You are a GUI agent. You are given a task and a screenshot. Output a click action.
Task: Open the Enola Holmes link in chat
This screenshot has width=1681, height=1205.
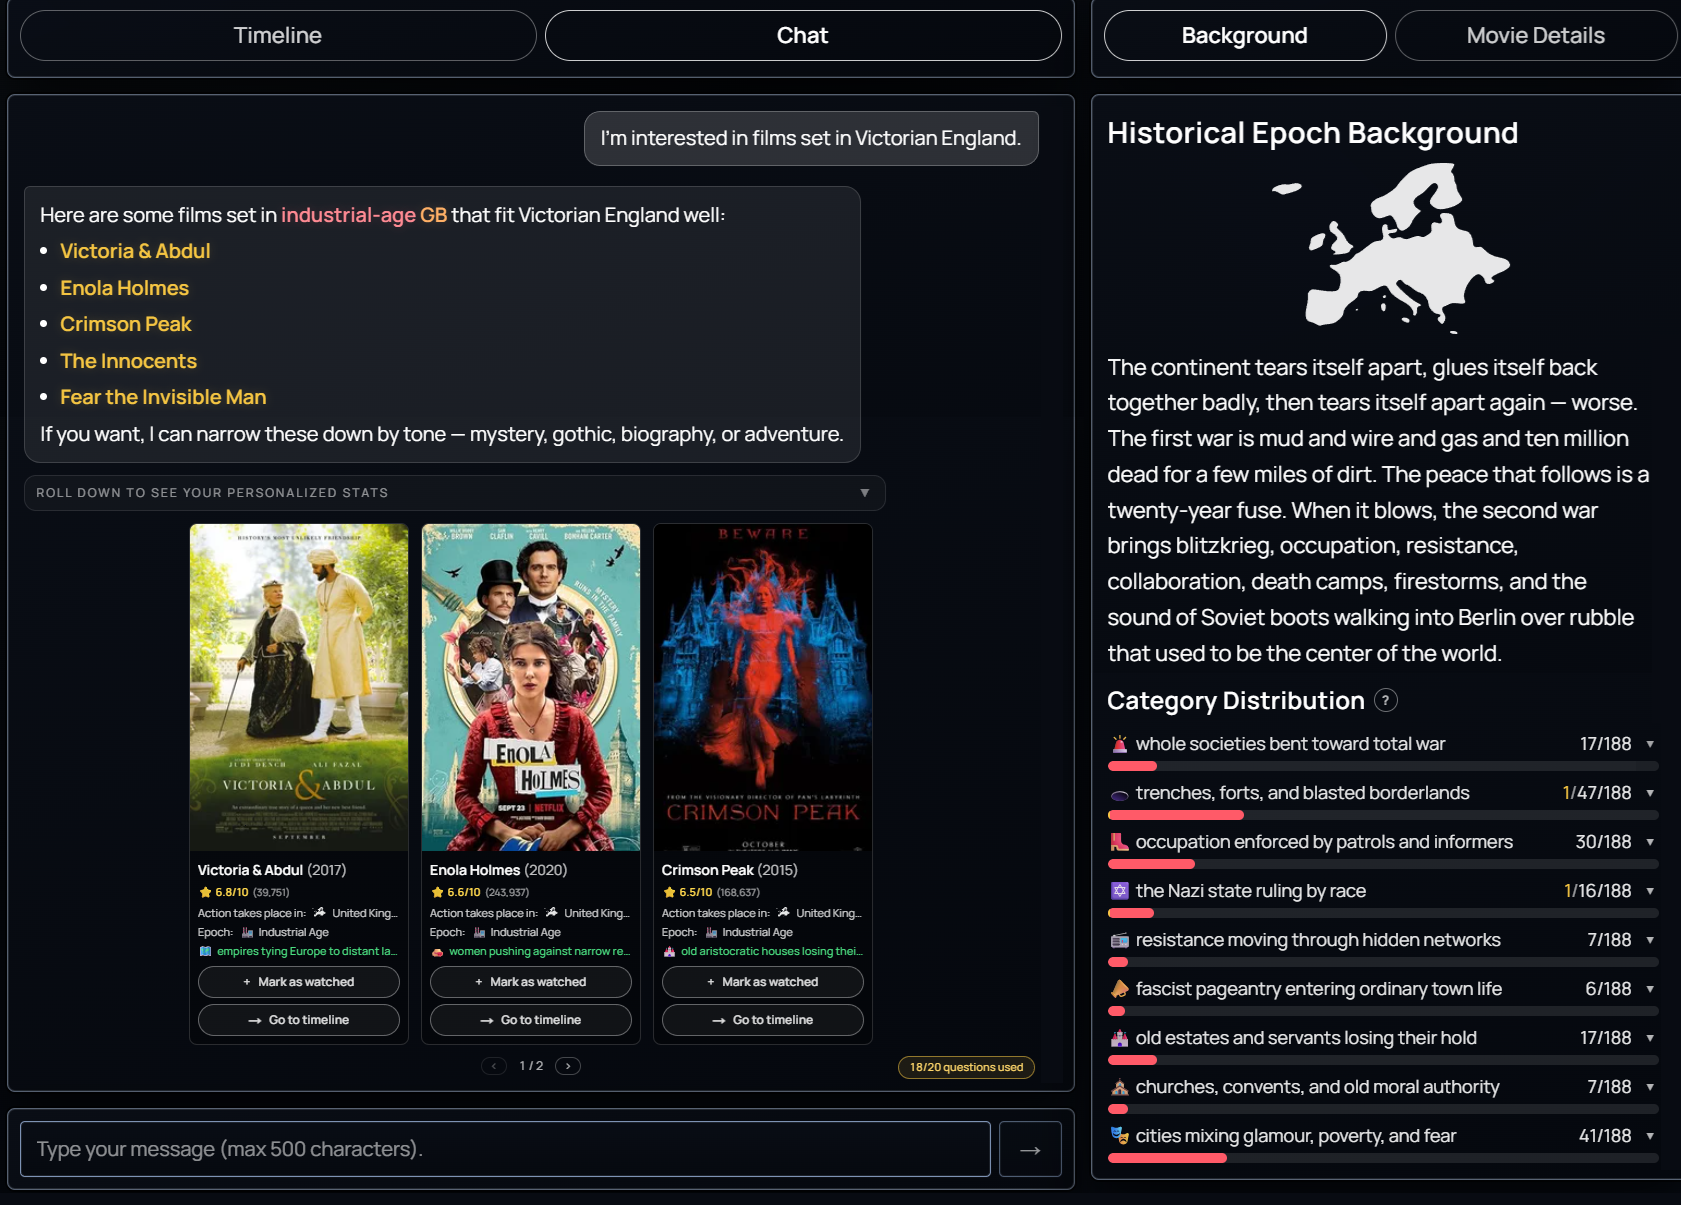[x=124, y=288]
